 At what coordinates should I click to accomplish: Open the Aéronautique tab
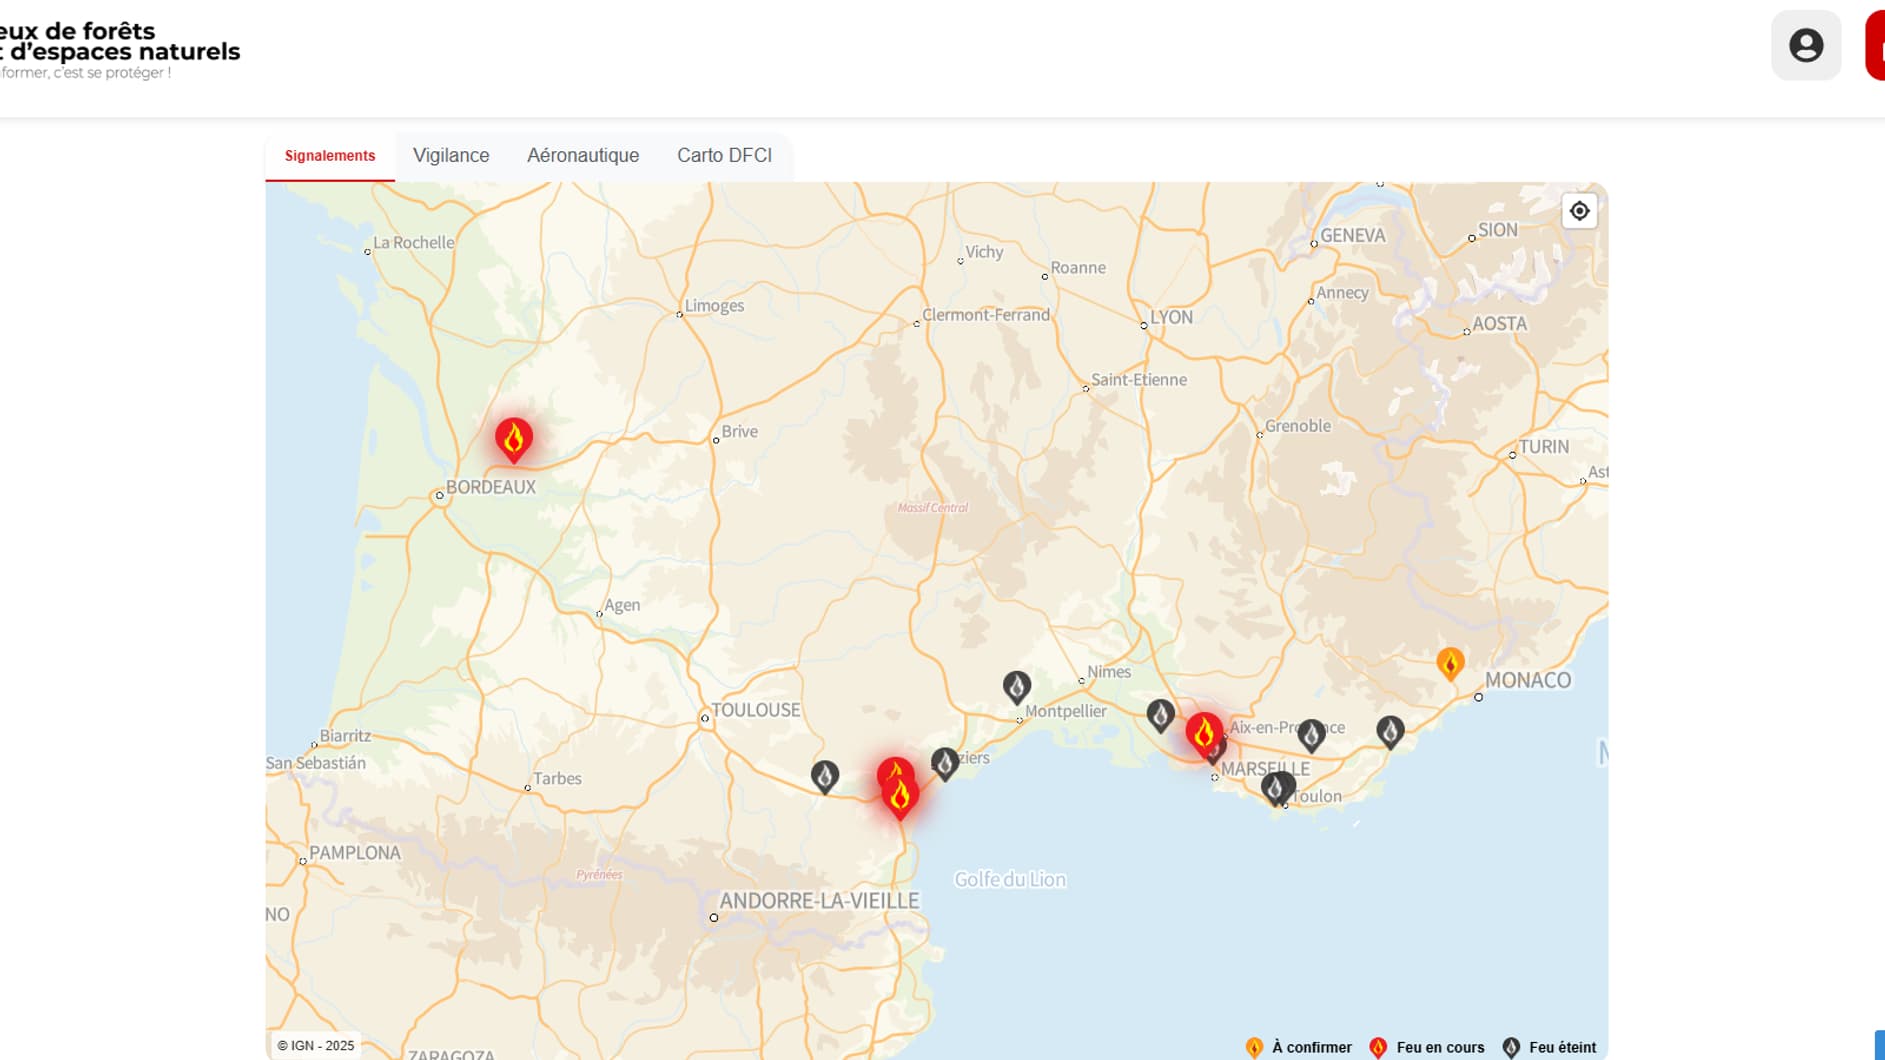(582, 156)
